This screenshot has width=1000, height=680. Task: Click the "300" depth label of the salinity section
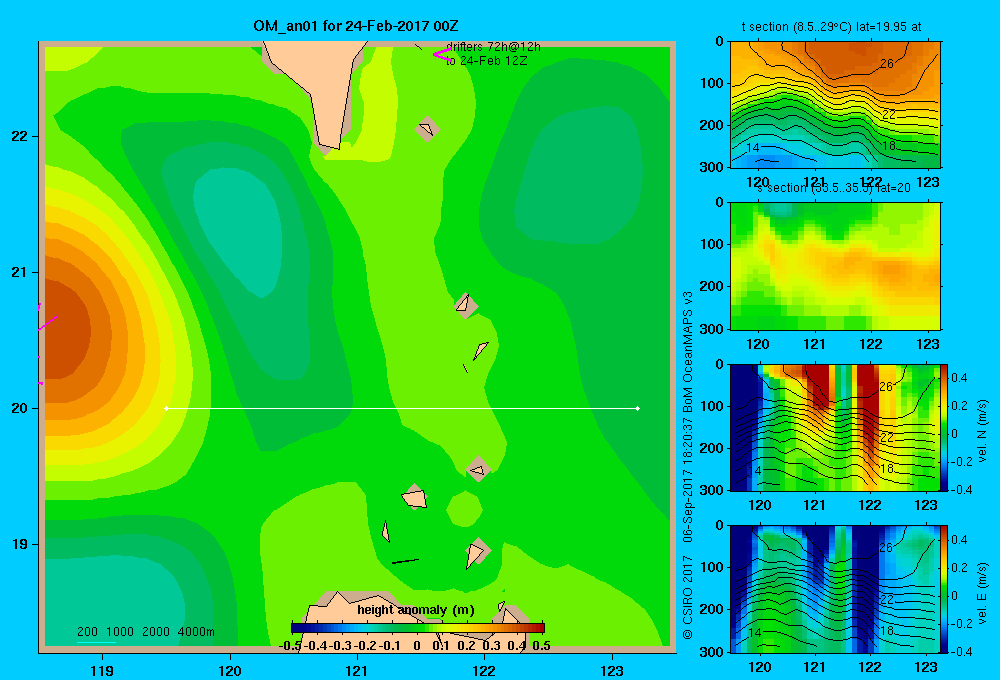tap(711, 329)
